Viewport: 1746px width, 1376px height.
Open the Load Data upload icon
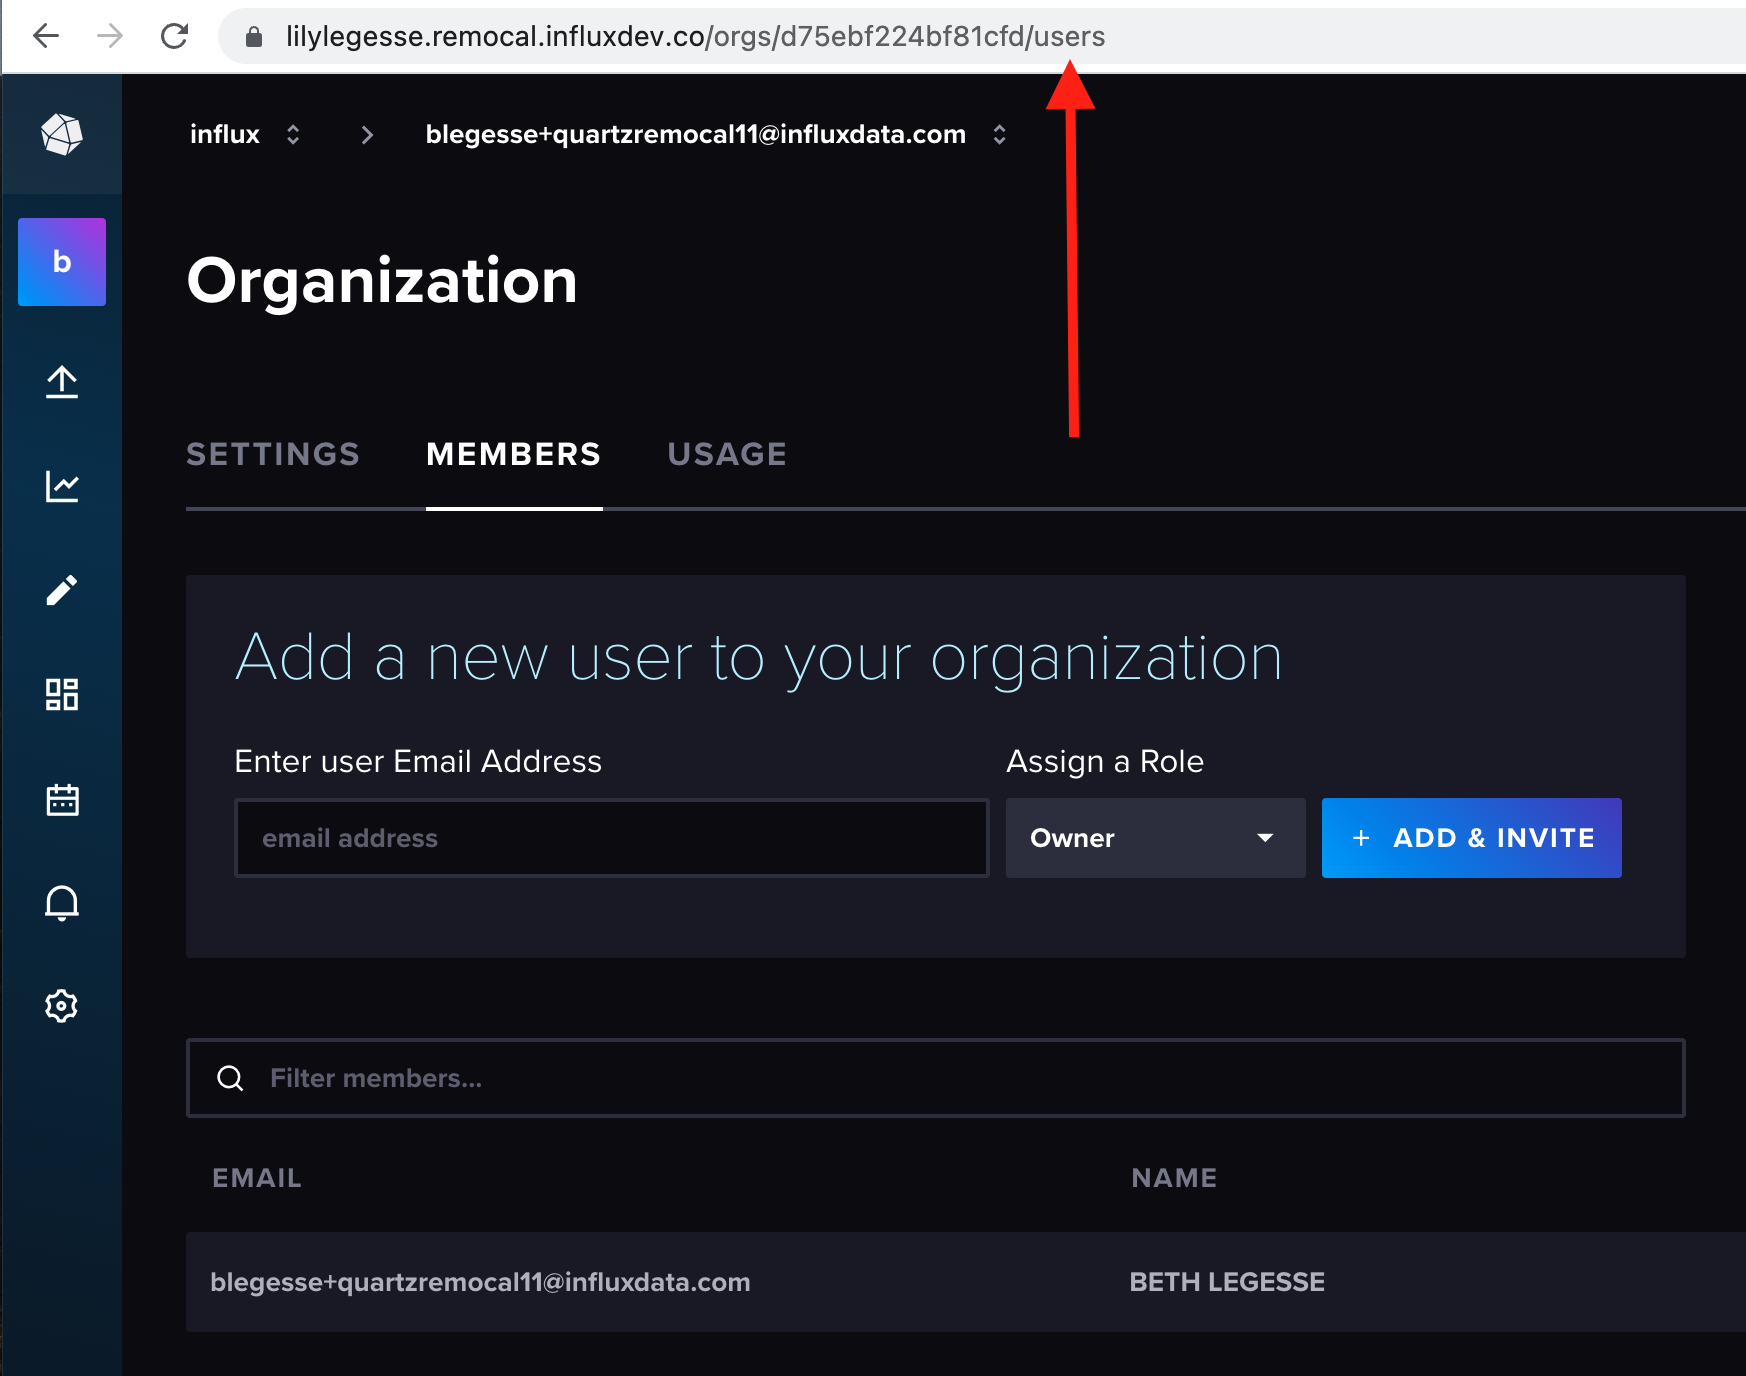click(x=61, y=383)
